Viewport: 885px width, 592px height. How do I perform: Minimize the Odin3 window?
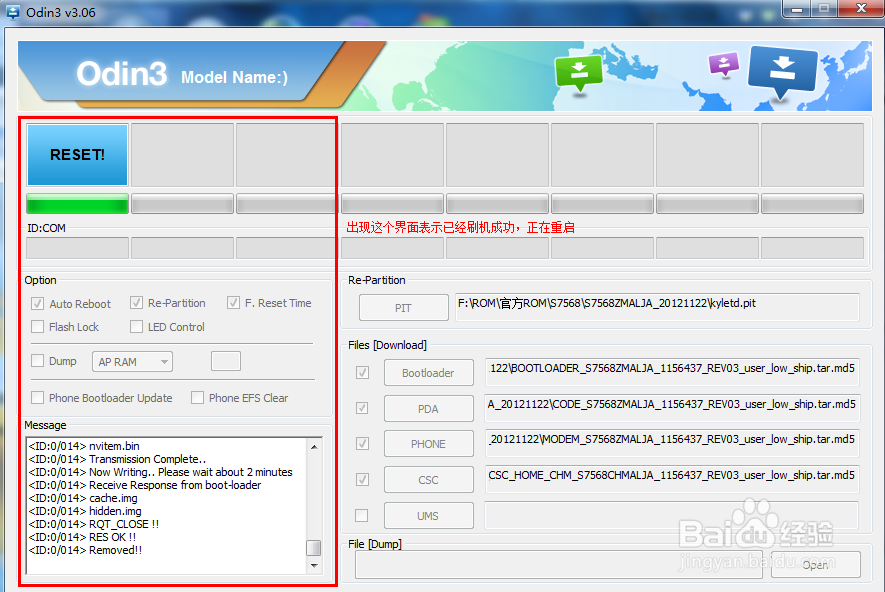coord(797,10)
